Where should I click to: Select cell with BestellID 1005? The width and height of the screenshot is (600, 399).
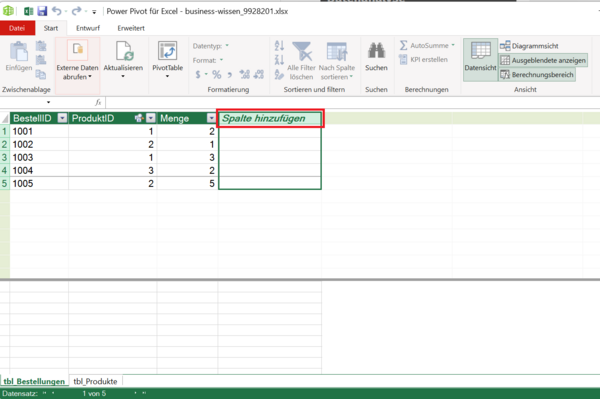39,183
